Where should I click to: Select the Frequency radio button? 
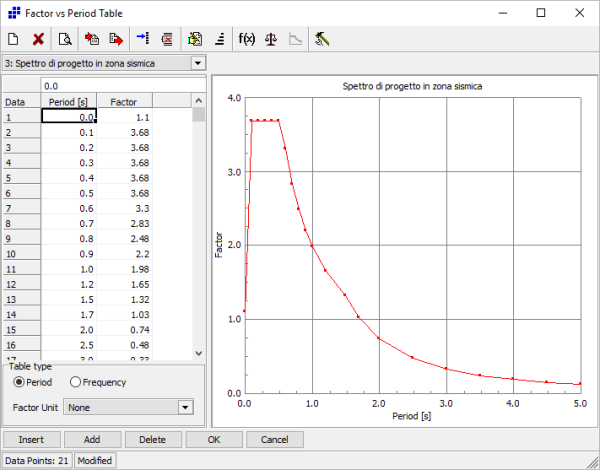click(x=76, y=382)
